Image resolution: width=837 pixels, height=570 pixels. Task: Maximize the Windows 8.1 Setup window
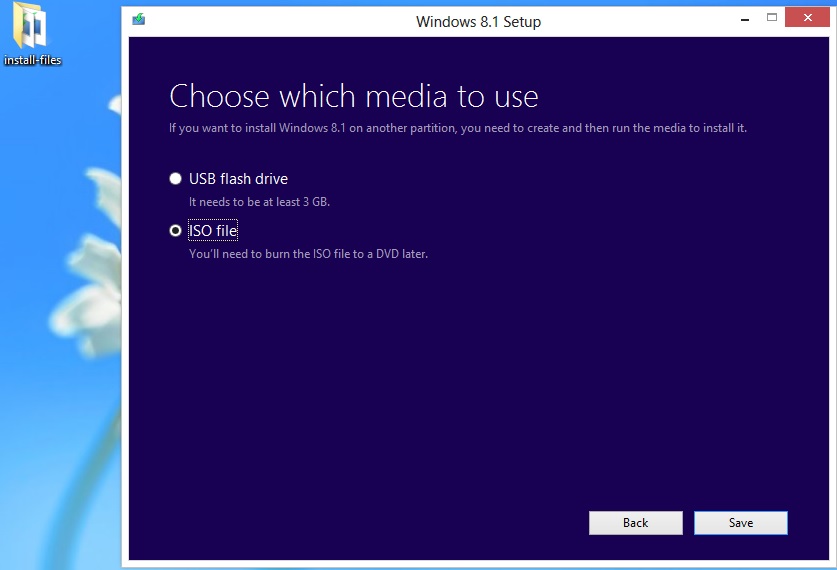coord(772,18)
